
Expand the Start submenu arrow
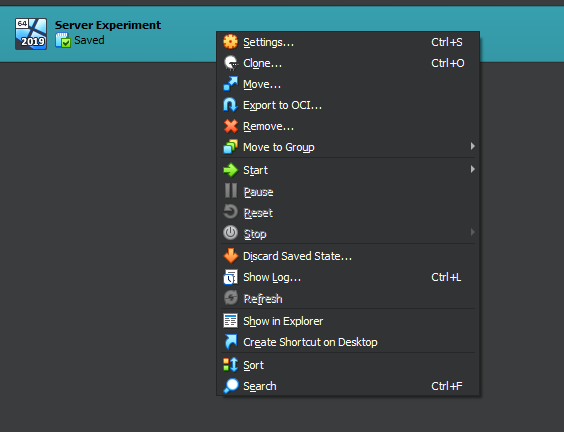(x=473, y=169)
